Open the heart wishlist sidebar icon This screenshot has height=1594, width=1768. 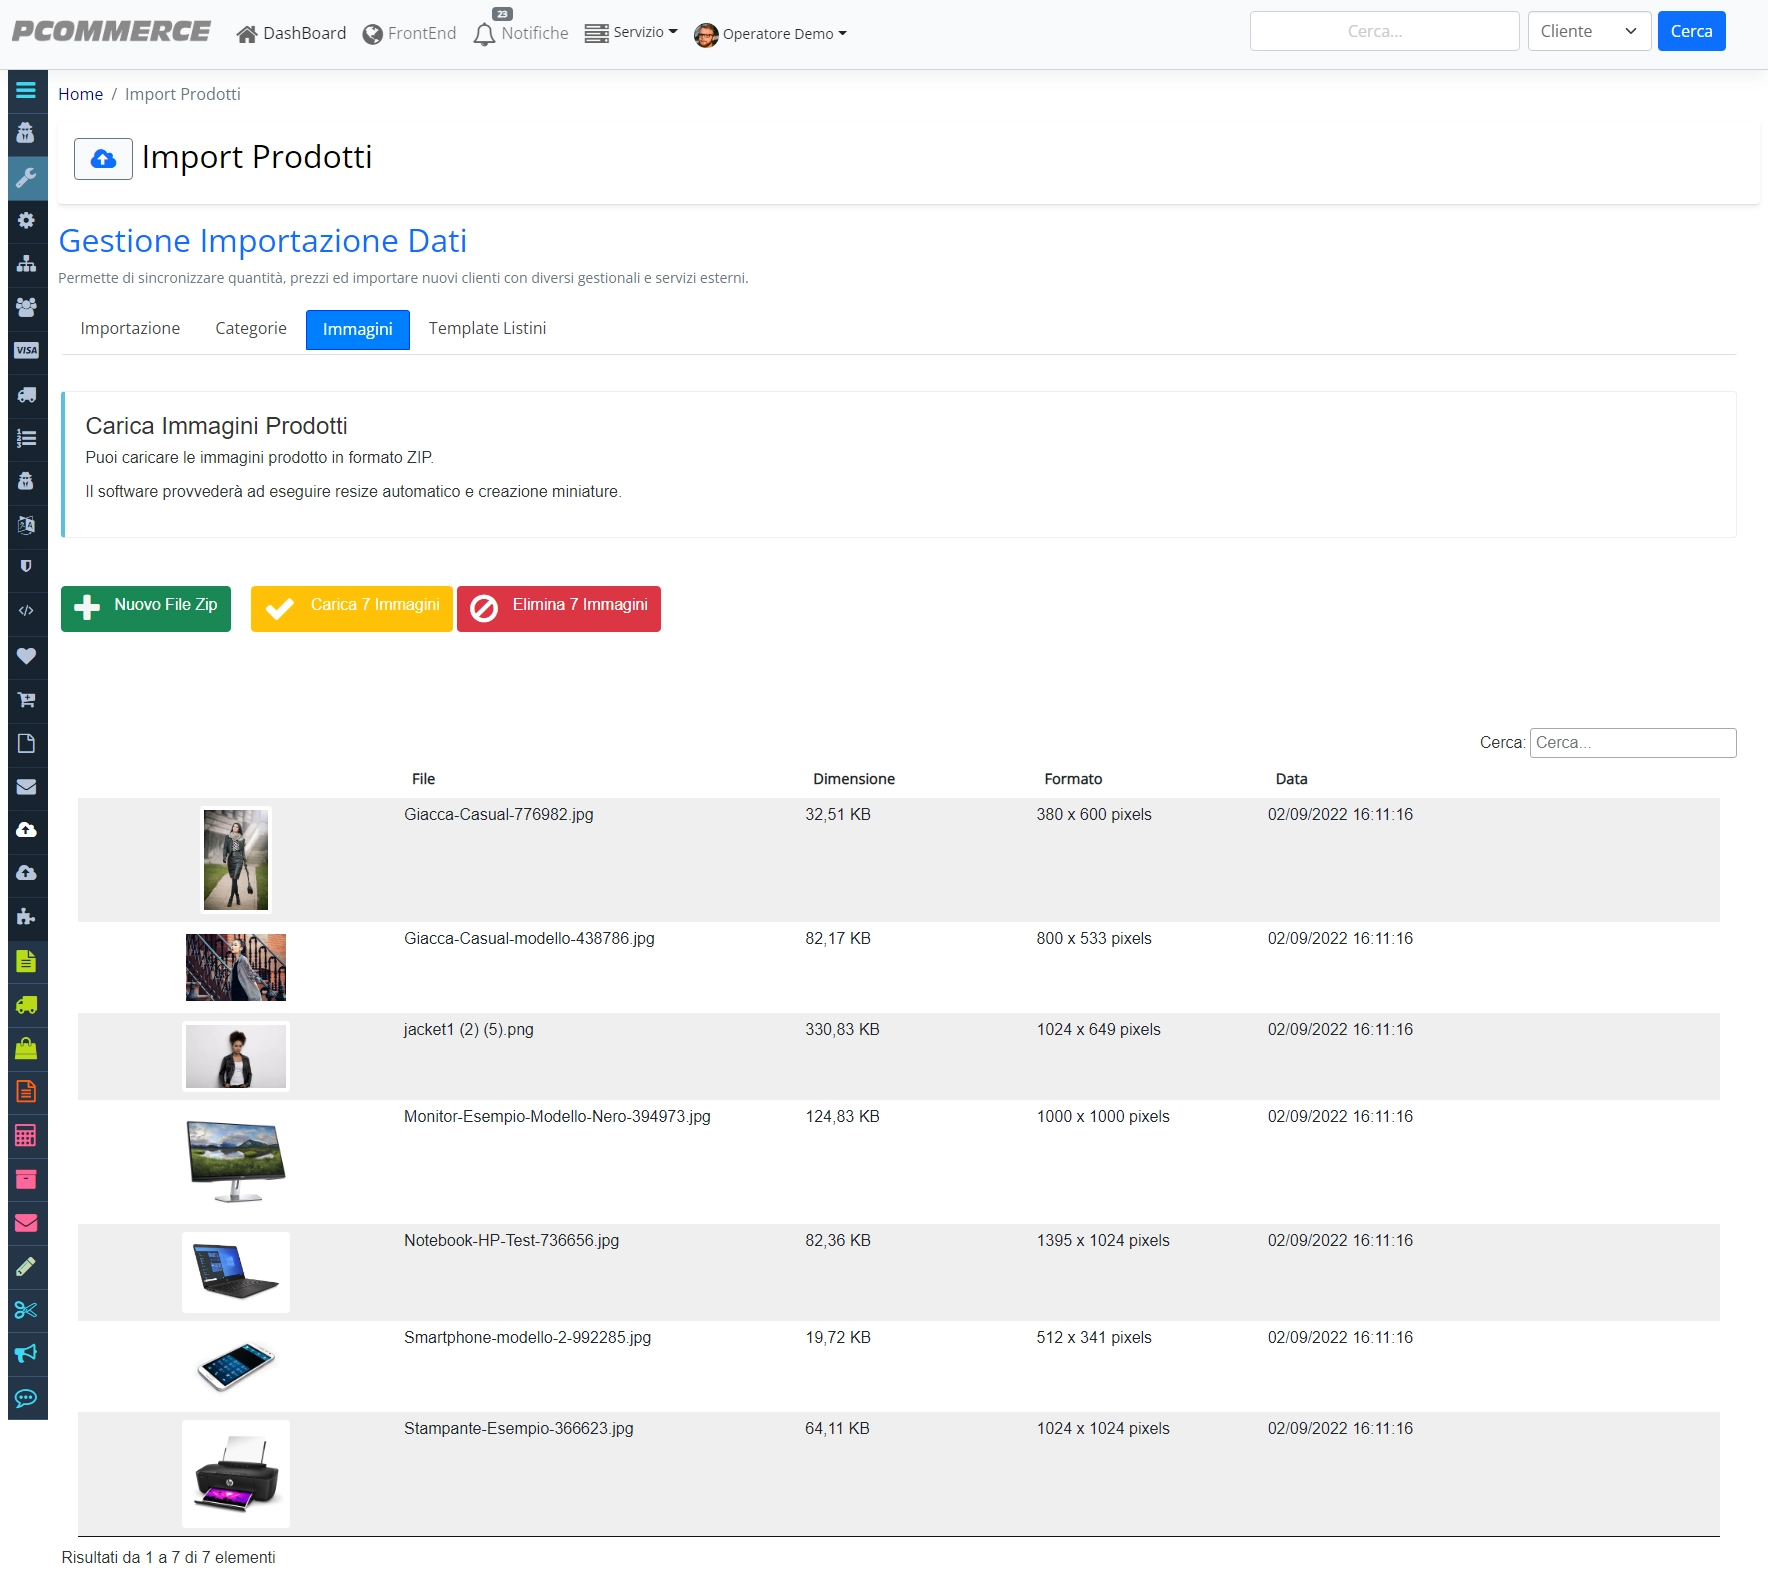[x=26, y=656]
